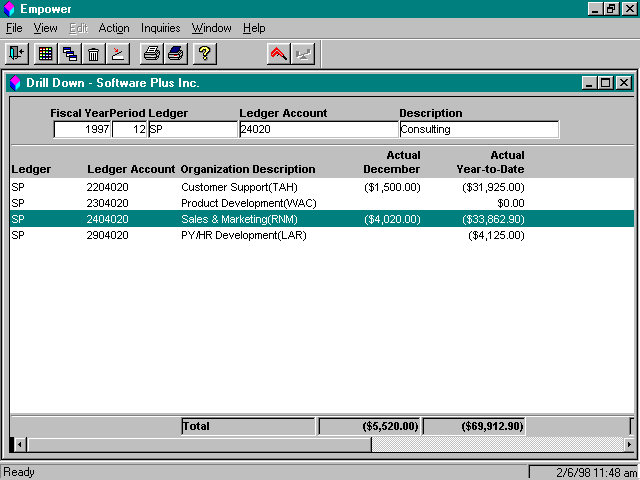Close the Drill Down child window
The height and width of the screenshot is (480, 640).
(x=624, y=83)
